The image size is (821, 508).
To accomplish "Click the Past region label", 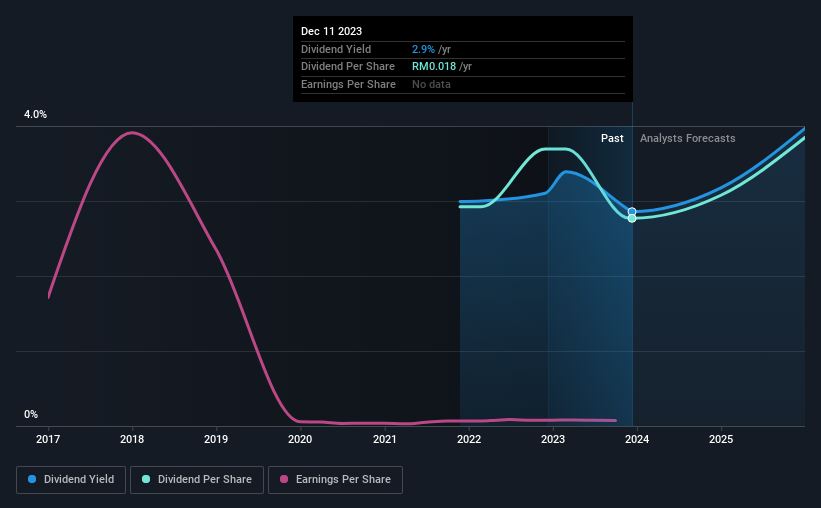I will [x=612, y=138].
